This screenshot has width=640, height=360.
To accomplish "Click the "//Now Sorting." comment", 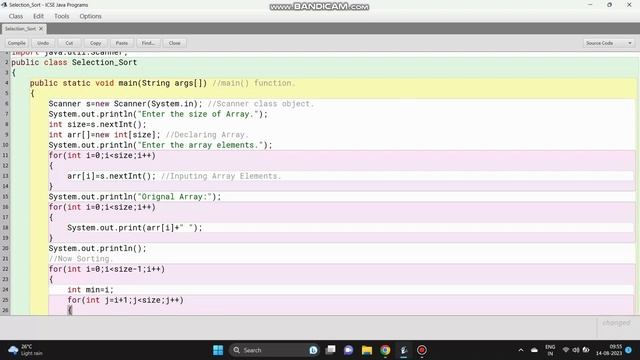I will (x=80, y=259).
